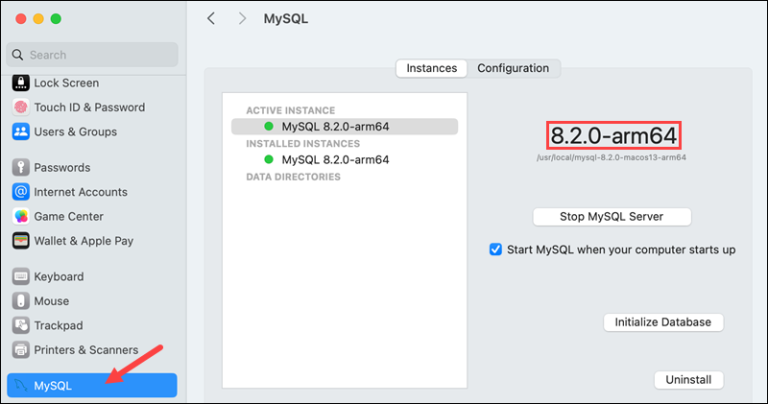This screenshot has width=768, height=404.
Task: Click the MySQL label in sidebar
Action: 53,386
